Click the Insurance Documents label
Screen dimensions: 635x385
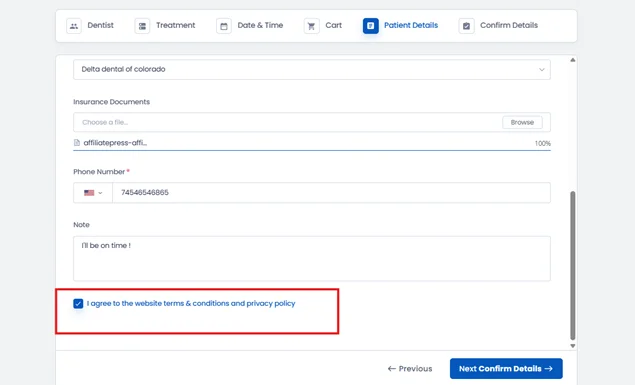[x=111, y=102]
